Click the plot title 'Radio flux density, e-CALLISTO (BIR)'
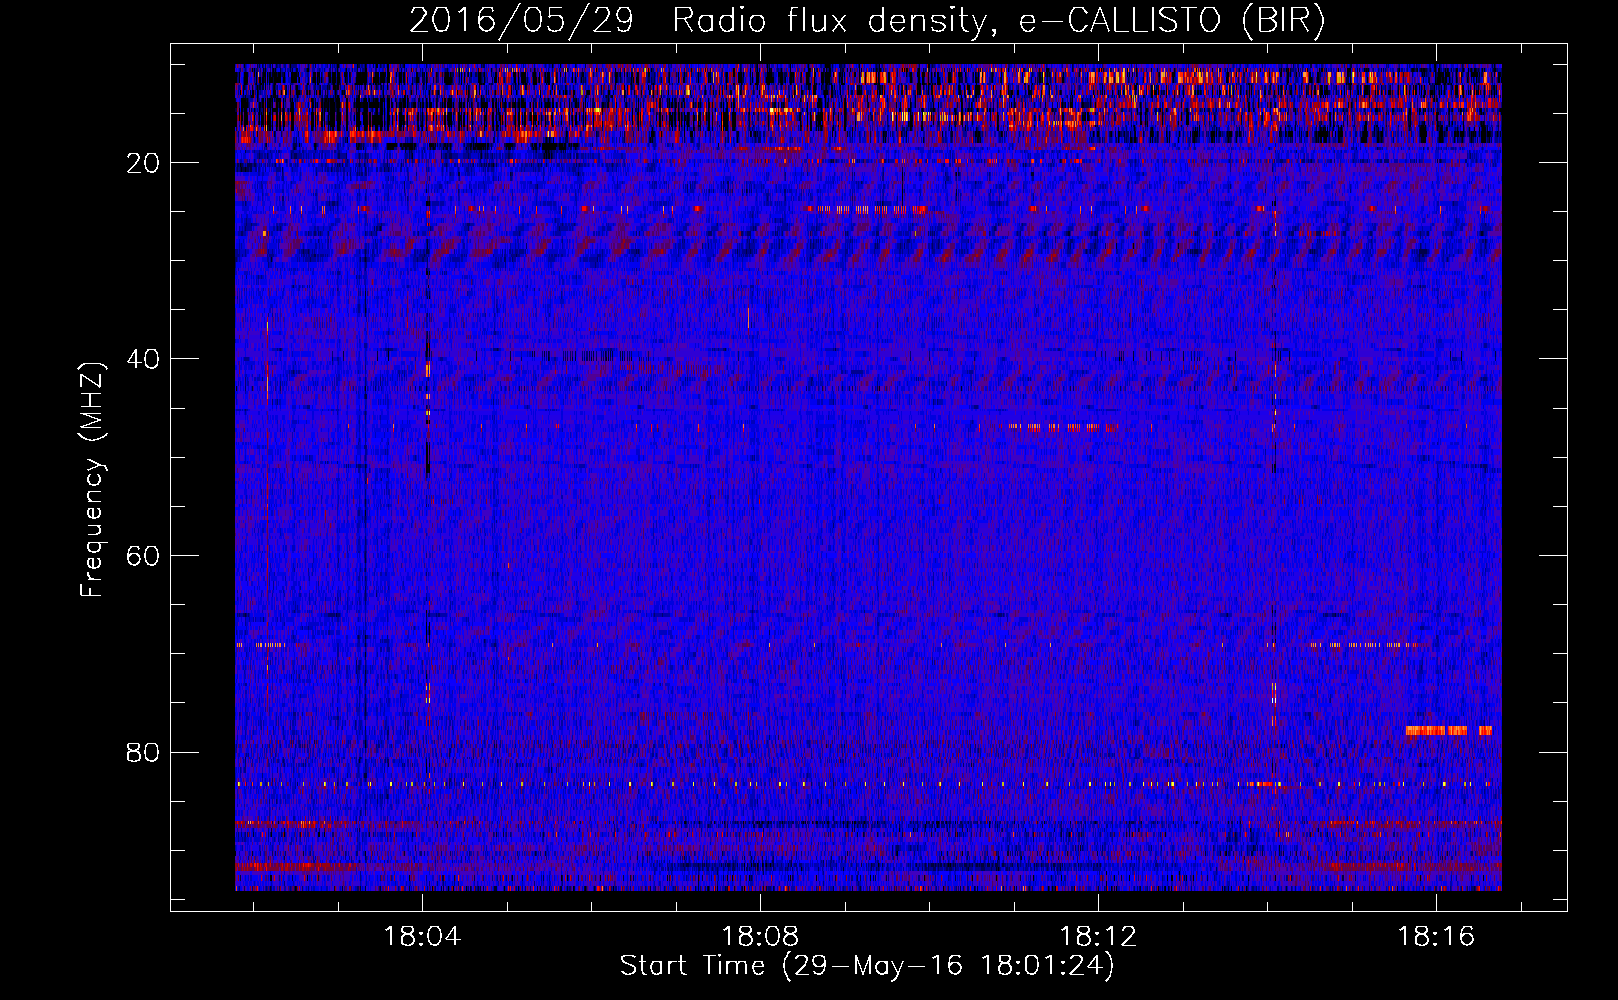Screen dimensions: 1618x1000 [x=998, y=20]
